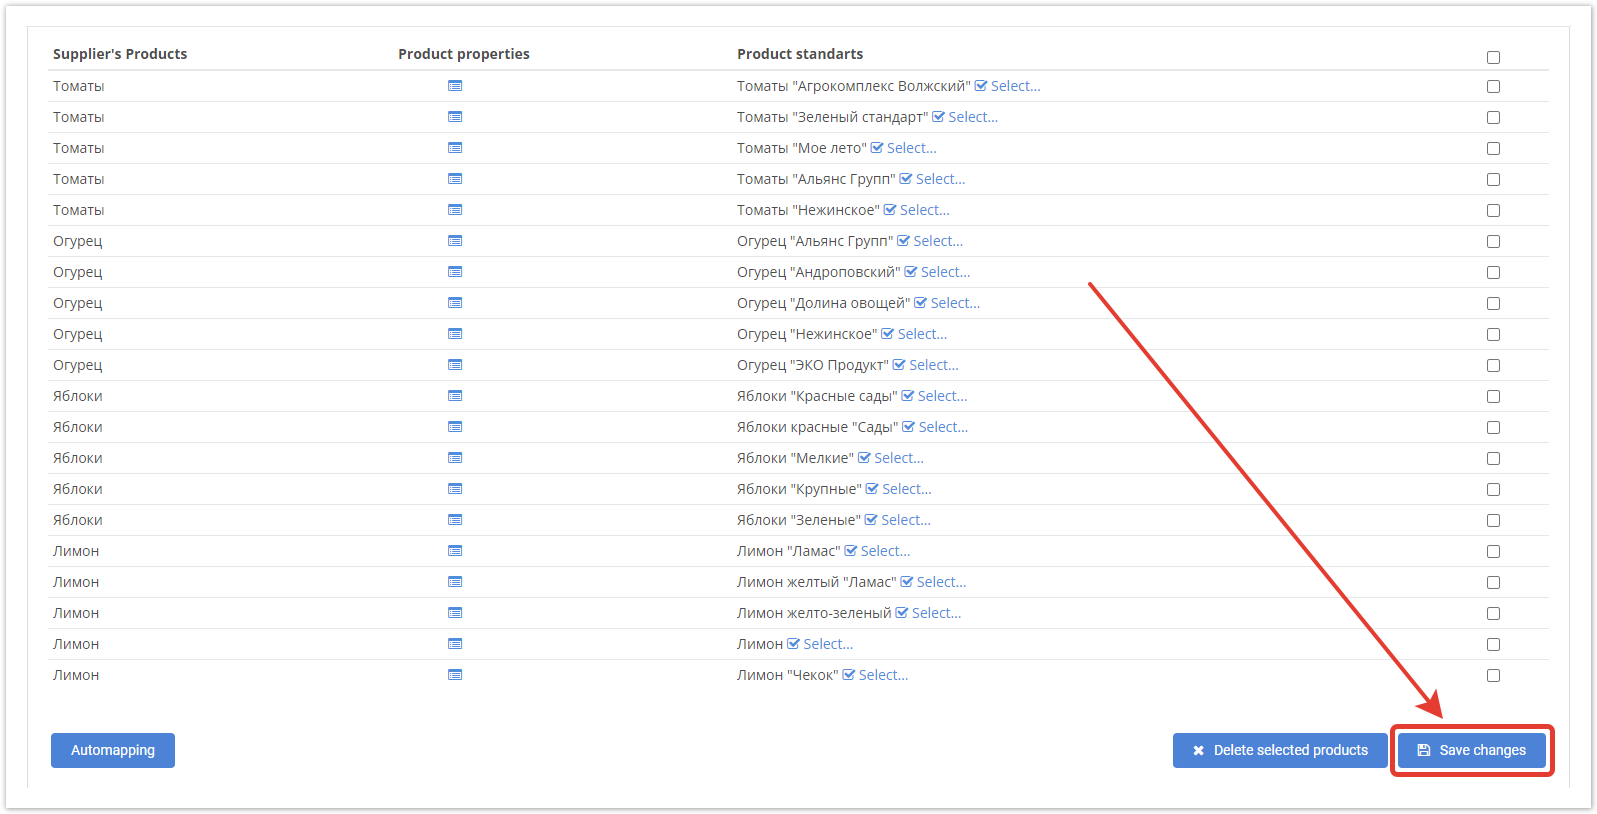Open properties icon for Томаты "Мое лето" row
The image size is (1597, 814).
tap(455, 148)
